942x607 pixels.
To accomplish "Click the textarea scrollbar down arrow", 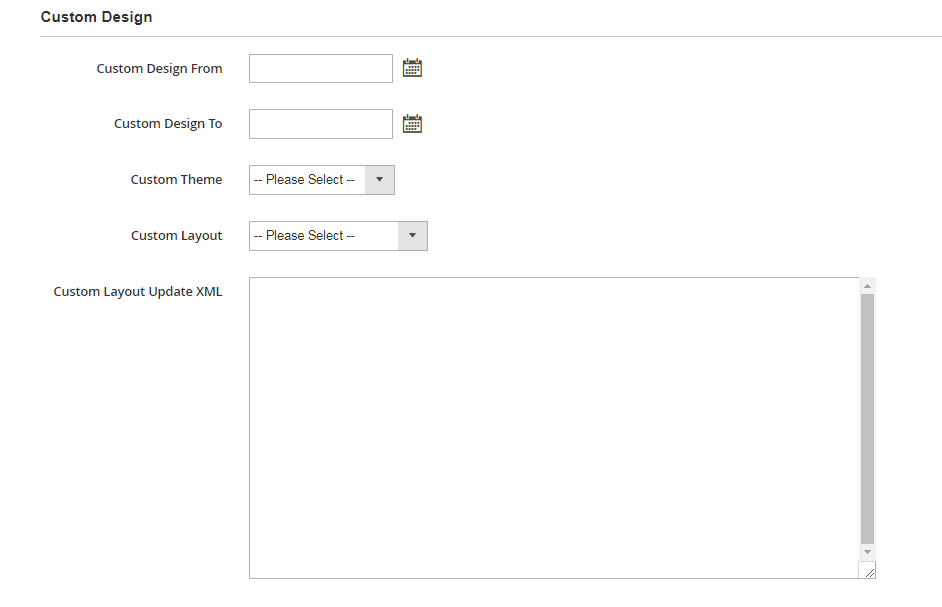I will [867, 552].
